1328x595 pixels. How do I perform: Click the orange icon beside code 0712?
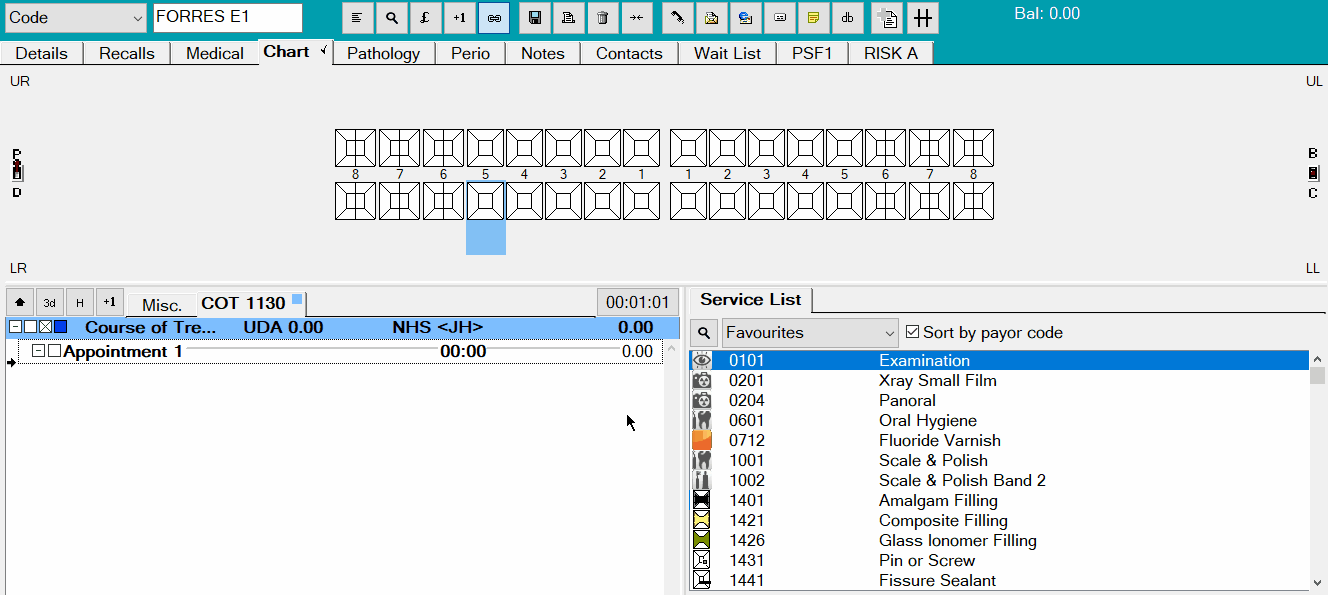tap(702, 441)
